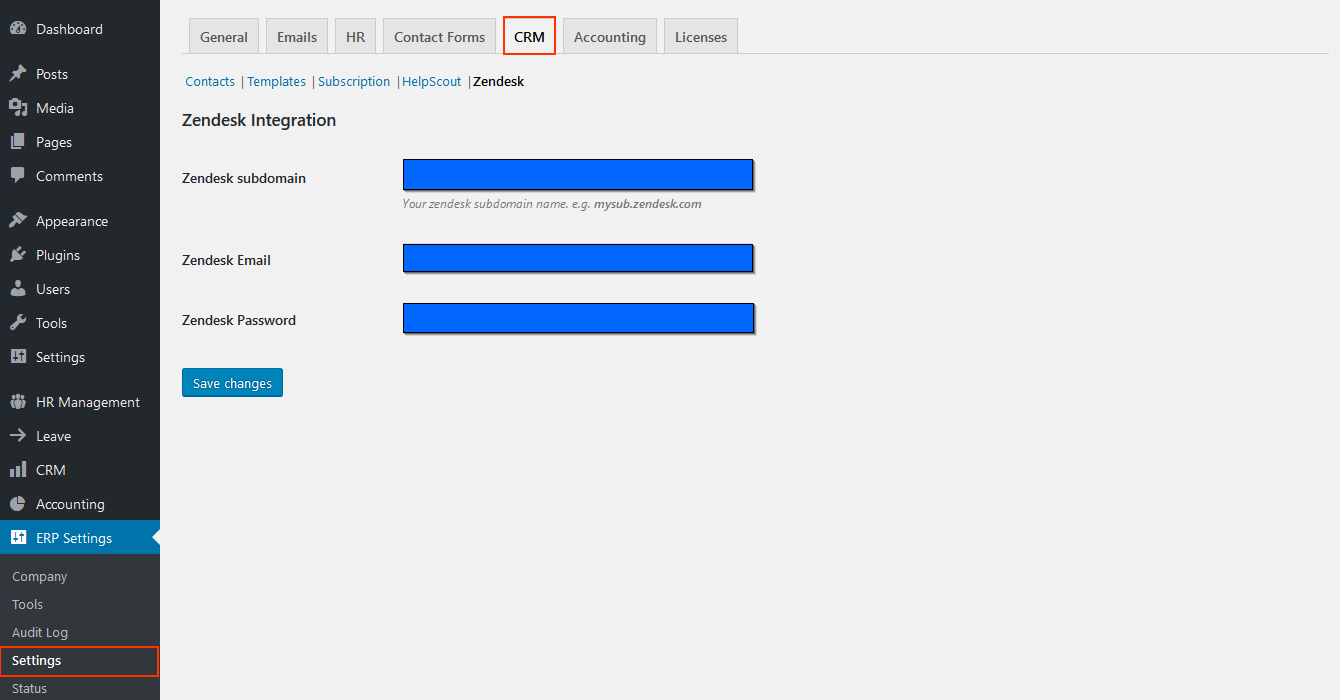Screen dimensions: 1340x700
Task: Open HR Management in the sidebar
Action: click(80, 402)
